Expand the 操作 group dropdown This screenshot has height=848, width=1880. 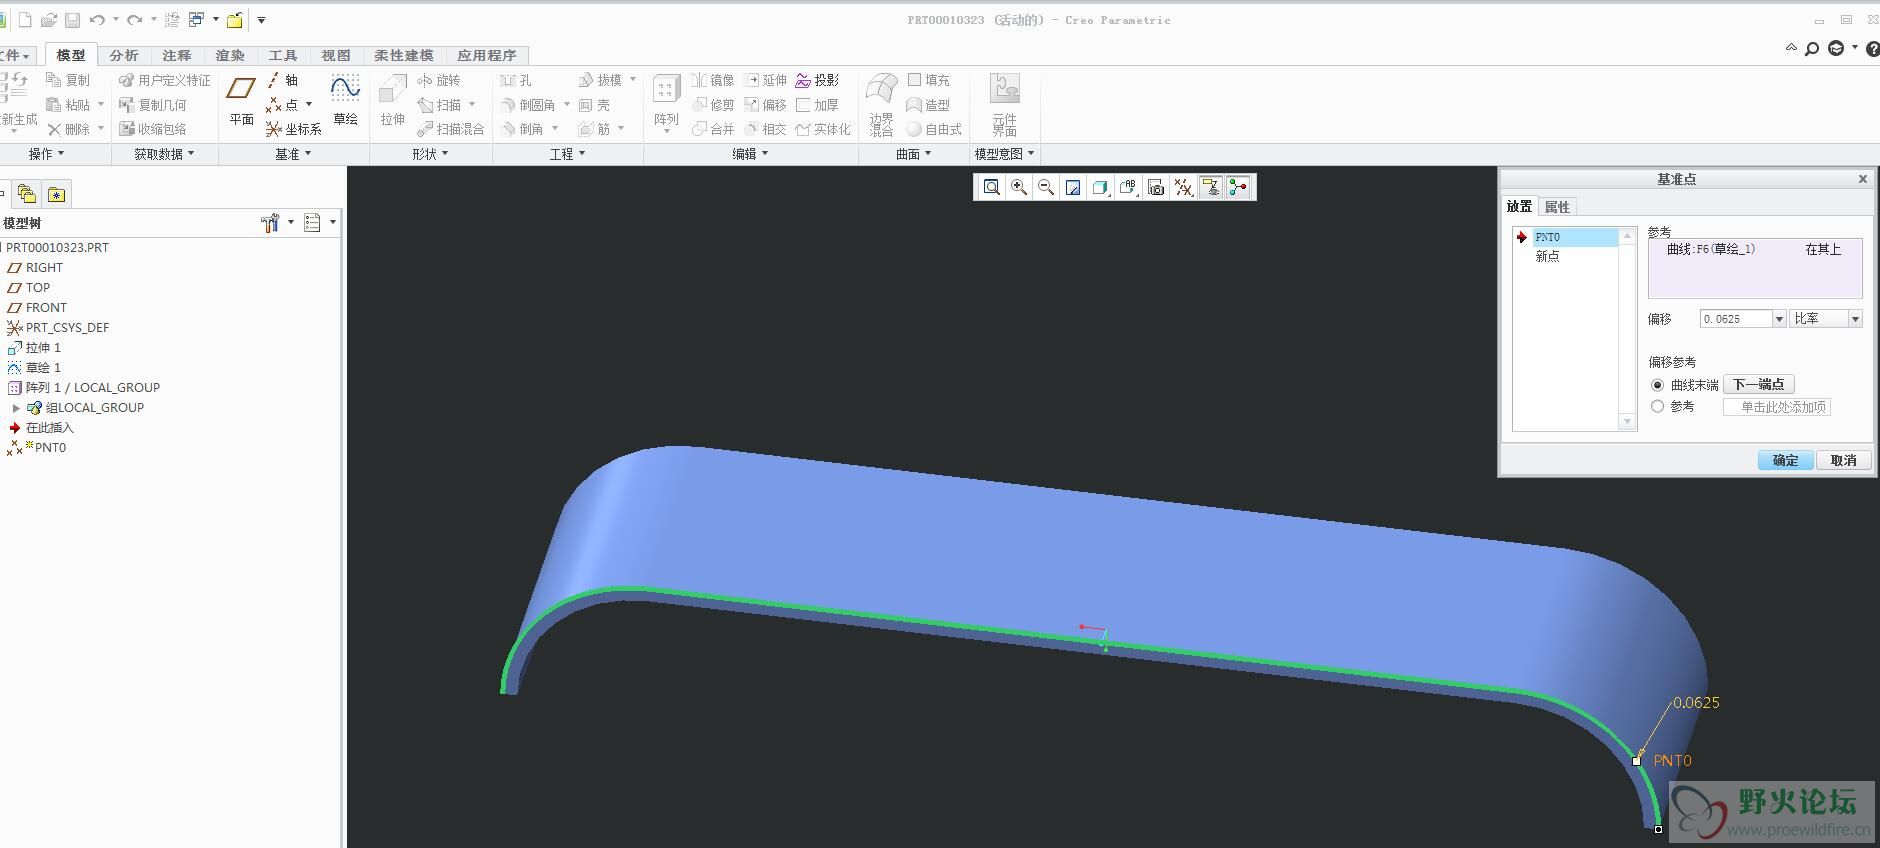coord(47,154)
